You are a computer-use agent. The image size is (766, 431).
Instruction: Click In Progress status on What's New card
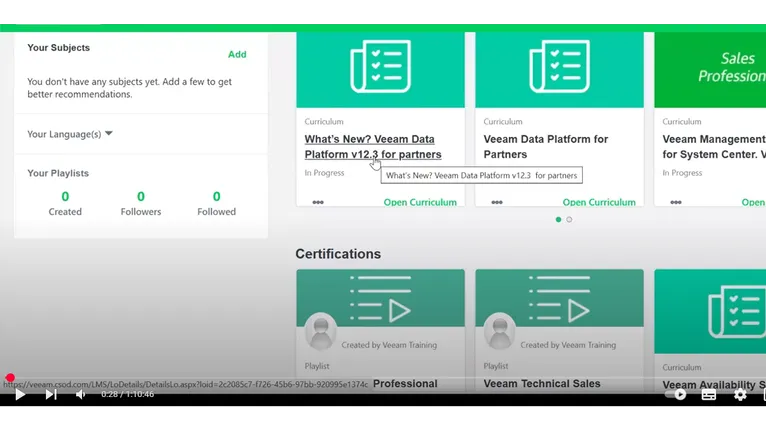tap(324, 173)
